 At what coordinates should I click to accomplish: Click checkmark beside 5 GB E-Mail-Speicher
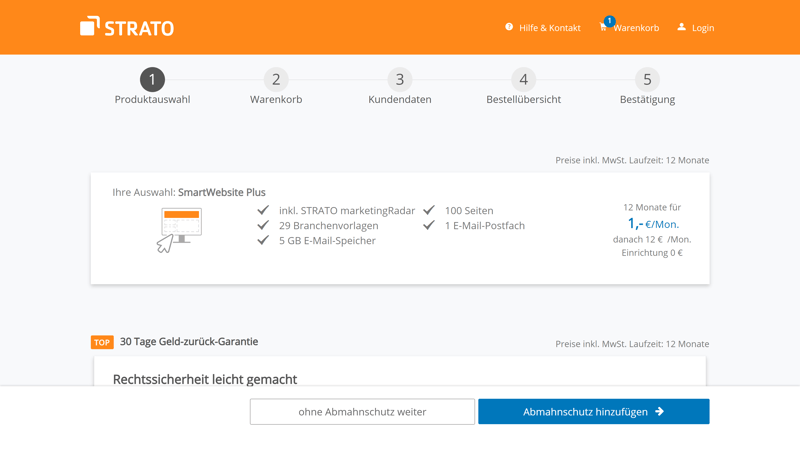coord(263,240)
